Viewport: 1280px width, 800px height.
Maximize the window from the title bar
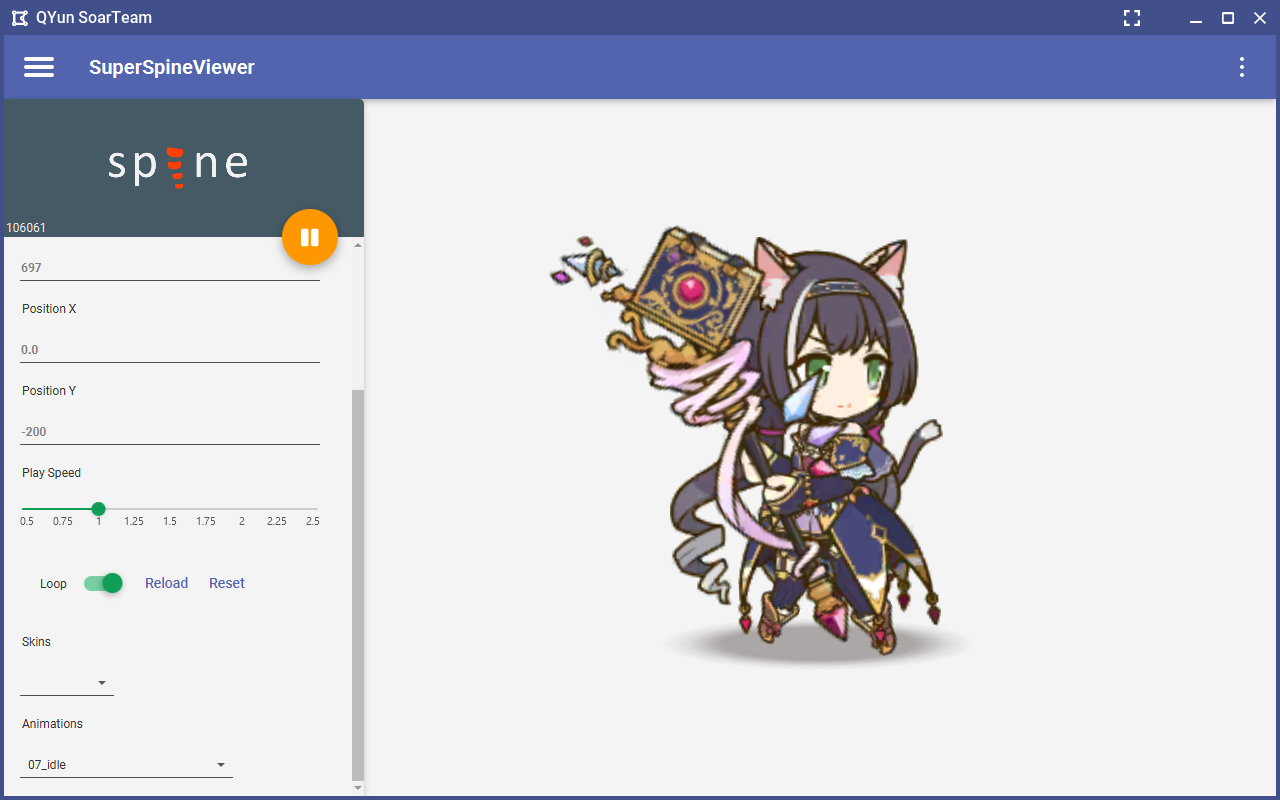[1228, 18]
